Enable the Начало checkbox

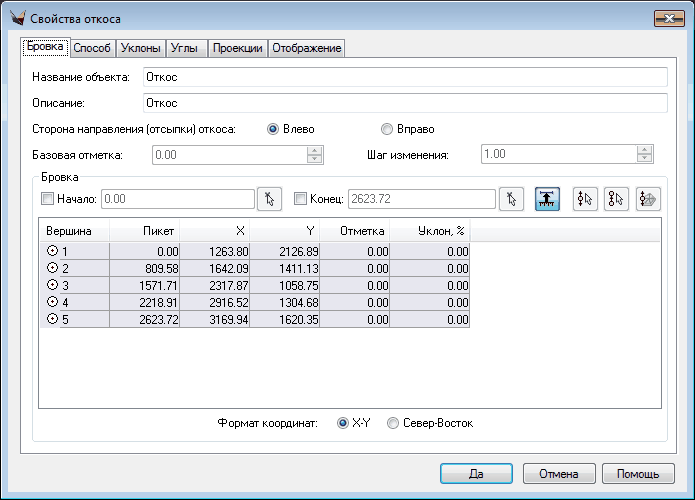point(47,199)
